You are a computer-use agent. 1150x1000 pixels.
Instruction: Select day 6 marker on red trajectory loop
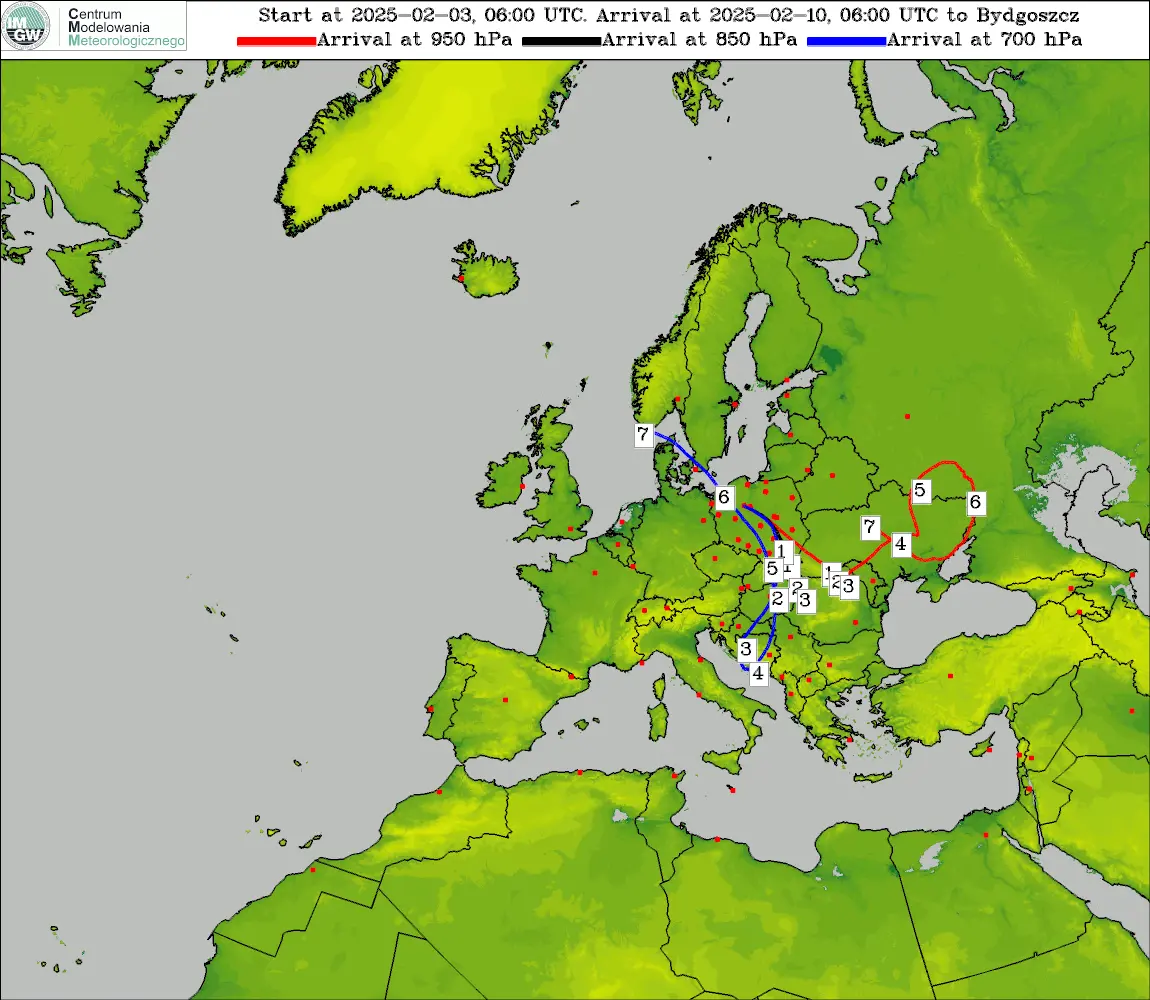tap(975, 503)
